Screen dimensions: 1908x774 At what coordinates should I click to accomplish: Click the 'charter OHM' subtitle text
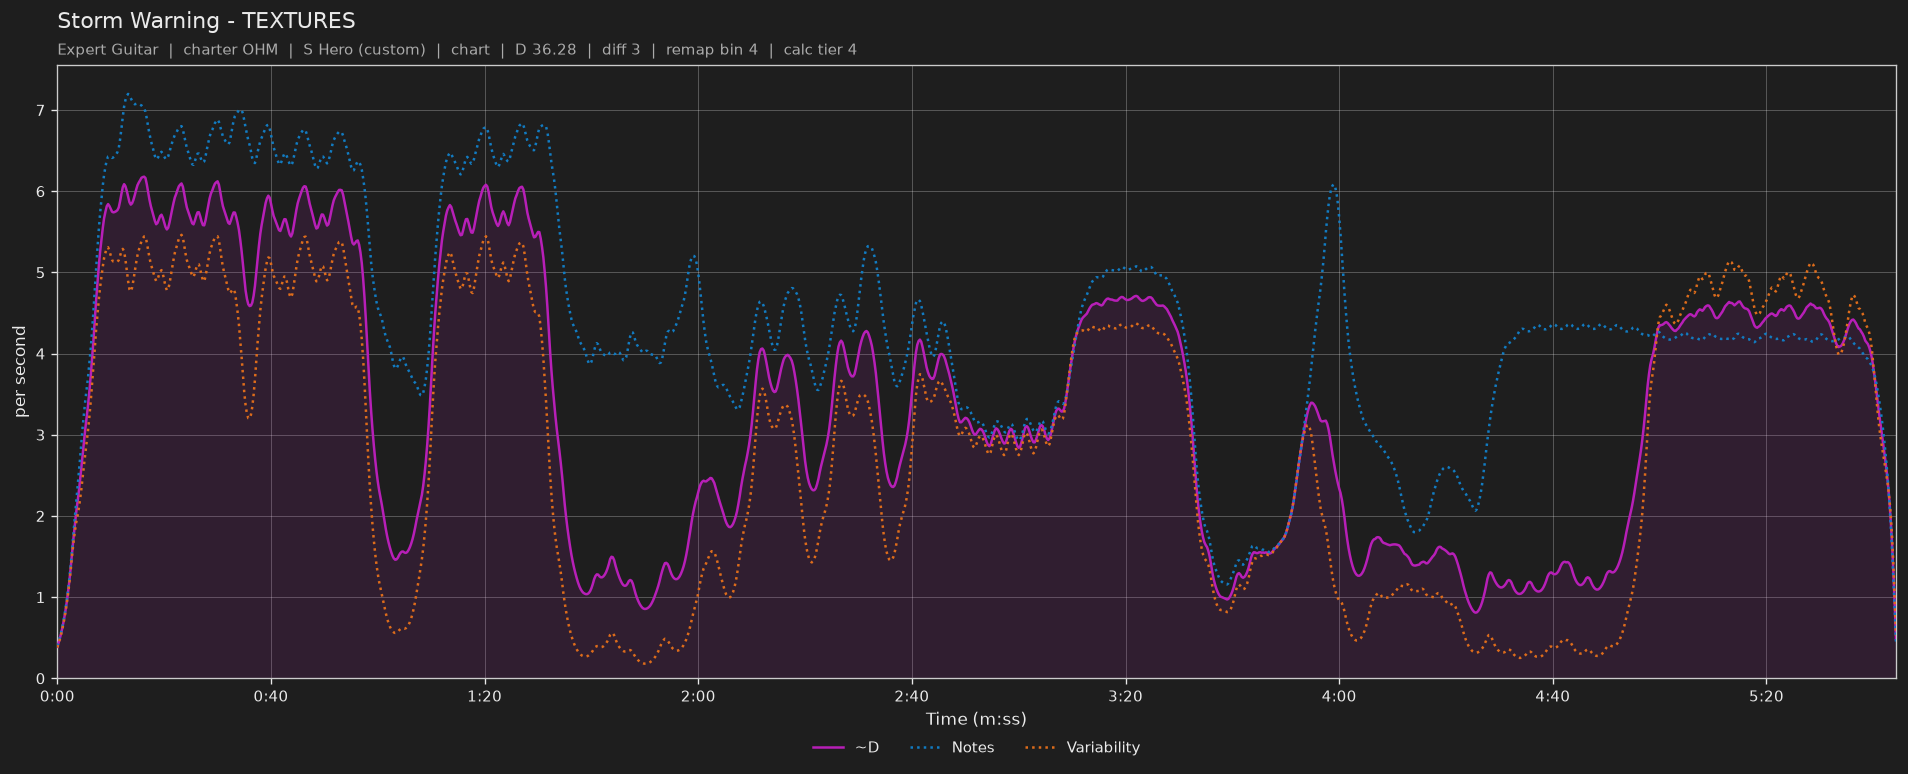click(231, 50)
